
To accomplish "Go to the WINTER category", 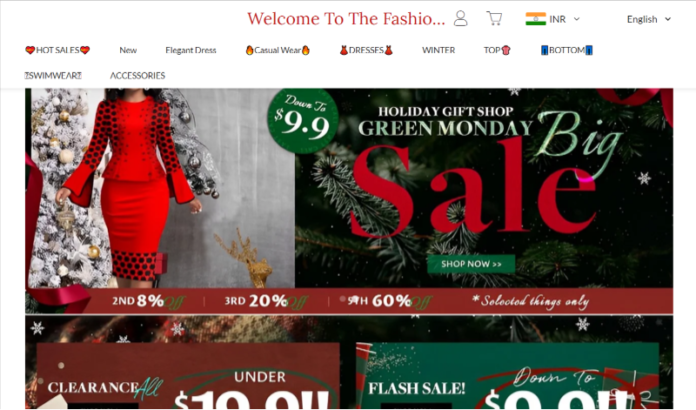I will coord(438,50).
